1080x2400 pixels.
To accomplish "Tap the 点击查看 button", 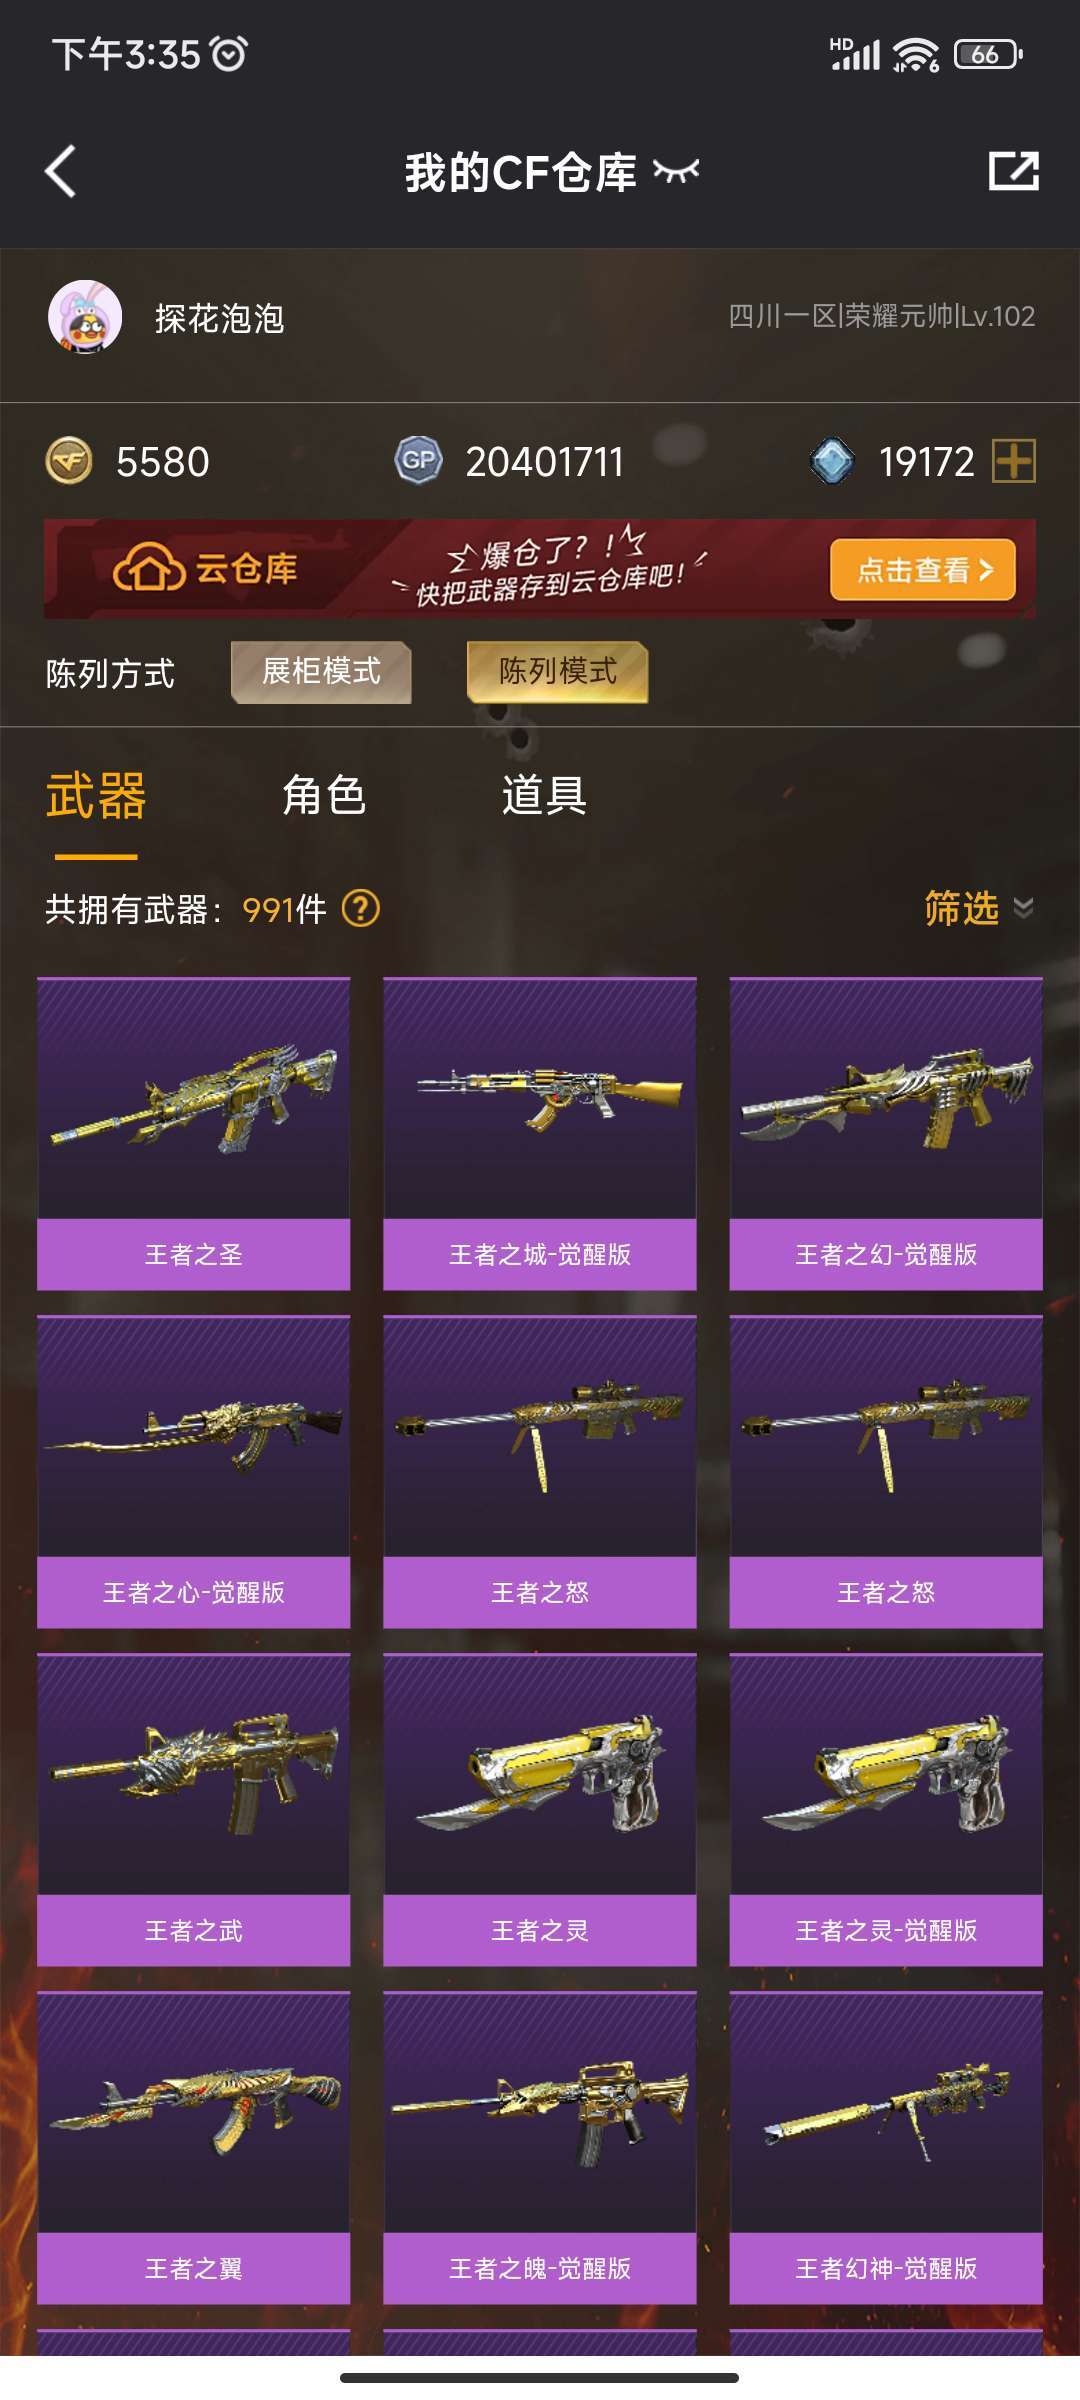I will coord(923,570).
